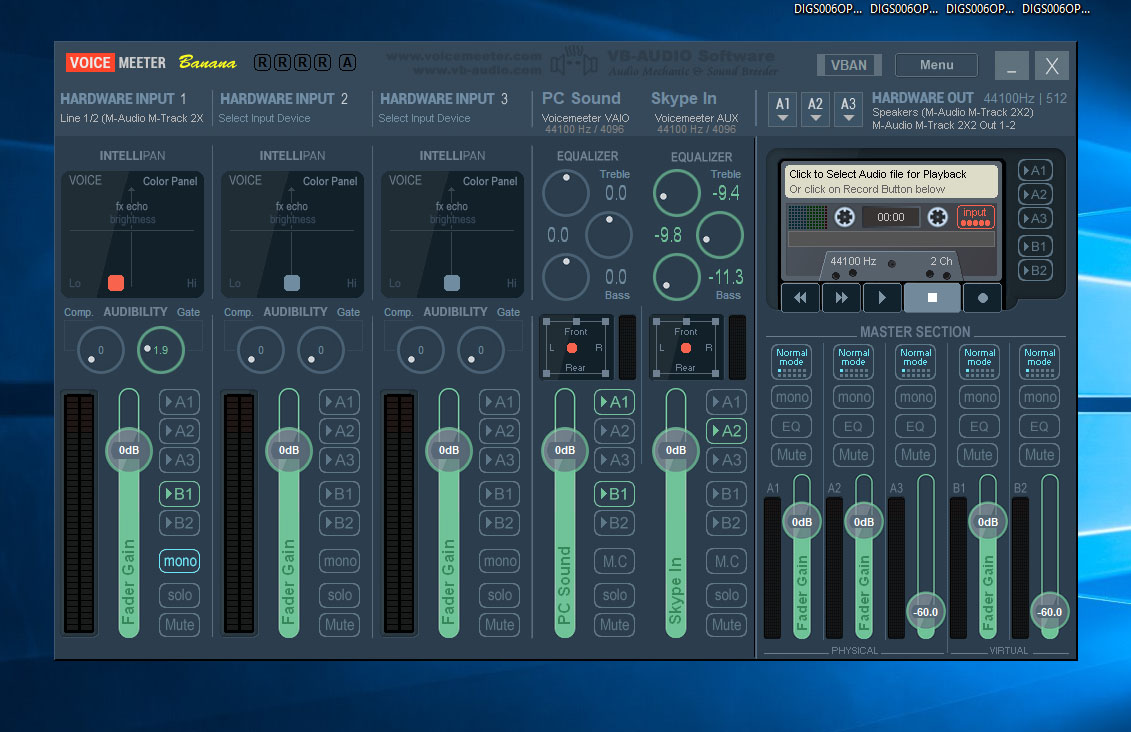This screenshot has height=732, width=1131.
Task: Click the Skype In mid EQ knob at -9.8
Action: pyautogui.click(x=719, y=235)
